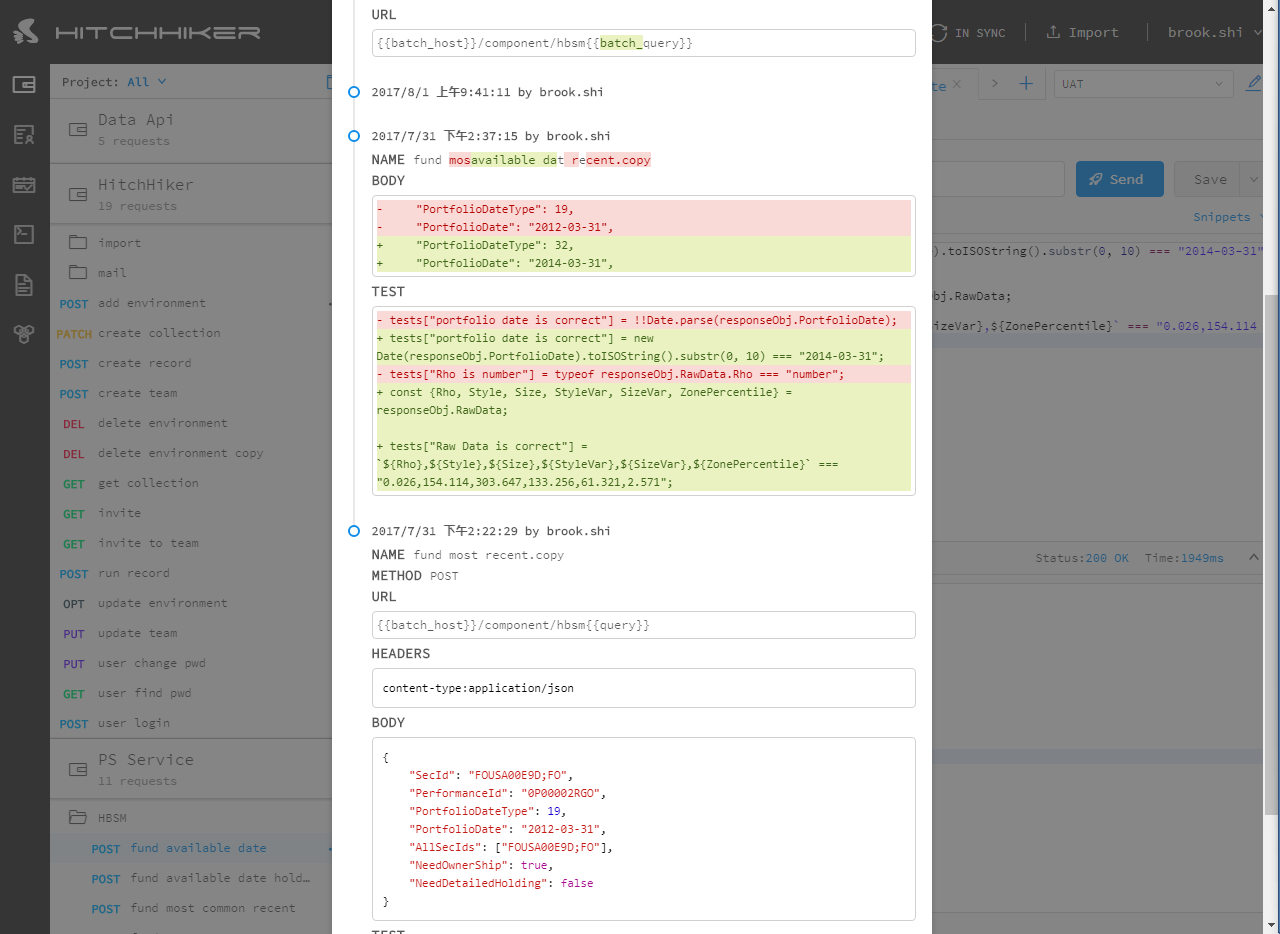Click the {{batch_host}} URL field at top
Screen dimensions: 1280x934
643,43
